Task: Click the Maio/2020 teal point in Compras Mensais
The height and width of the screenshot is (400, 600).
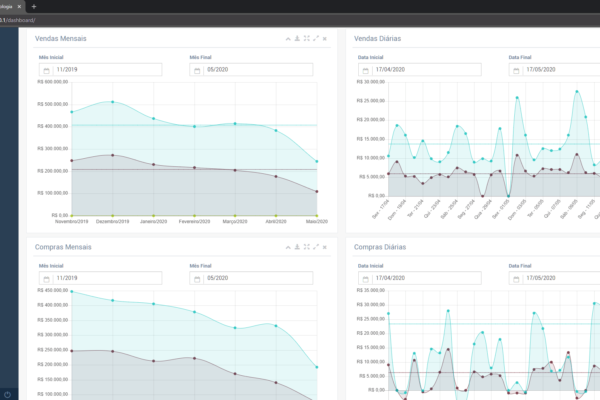Action: [316, 367]
